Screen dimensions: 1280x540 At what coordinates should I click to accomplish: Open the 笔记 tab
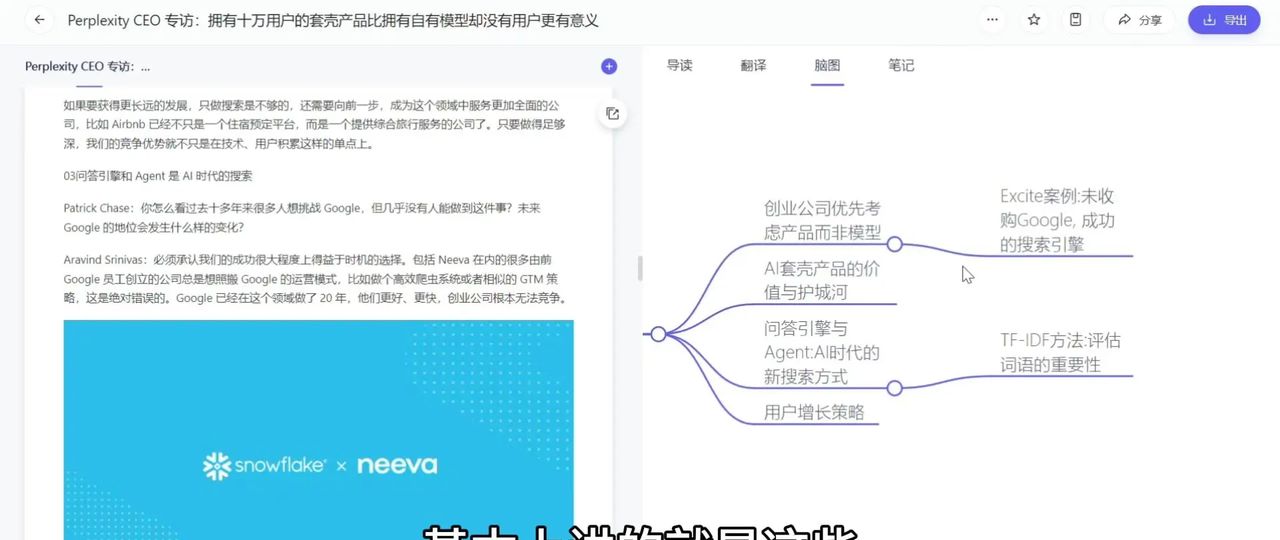tap(901, 66)
